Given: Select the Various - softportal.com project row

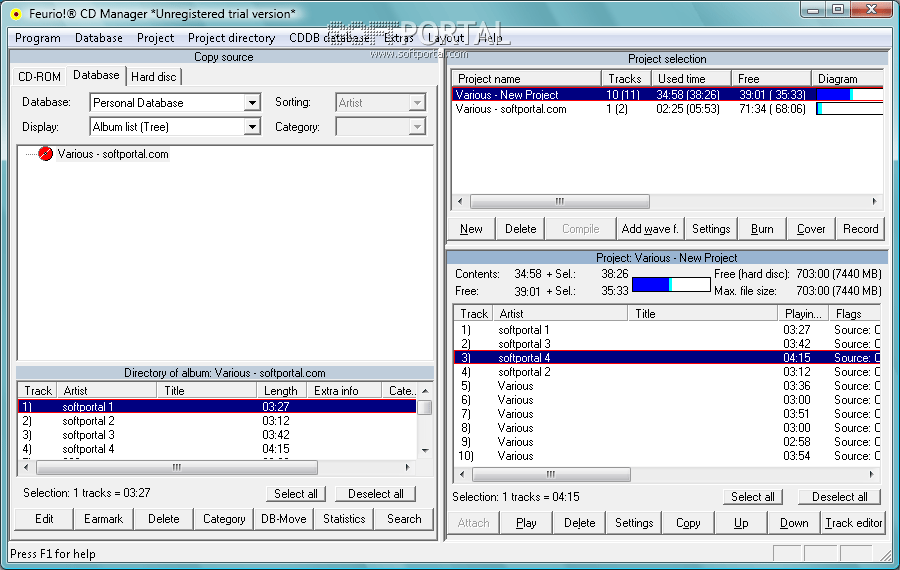Looking at the screenshot, I should [511, 109].
